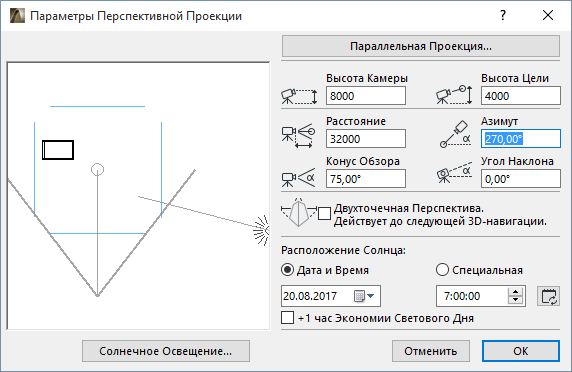Open Параллельная Проекция settings
Viewport: 572px width, 372px height.
[x=421, y=46]
